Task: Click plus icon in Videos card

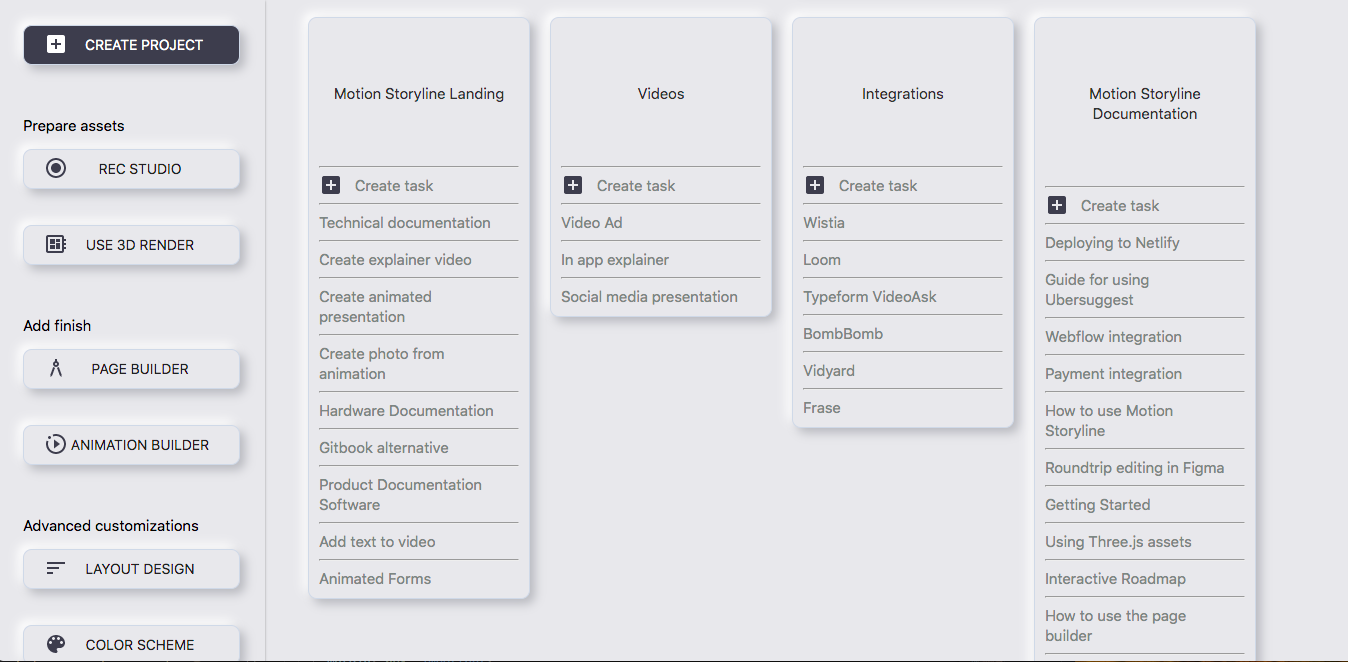Action: (x=573, y=185)
